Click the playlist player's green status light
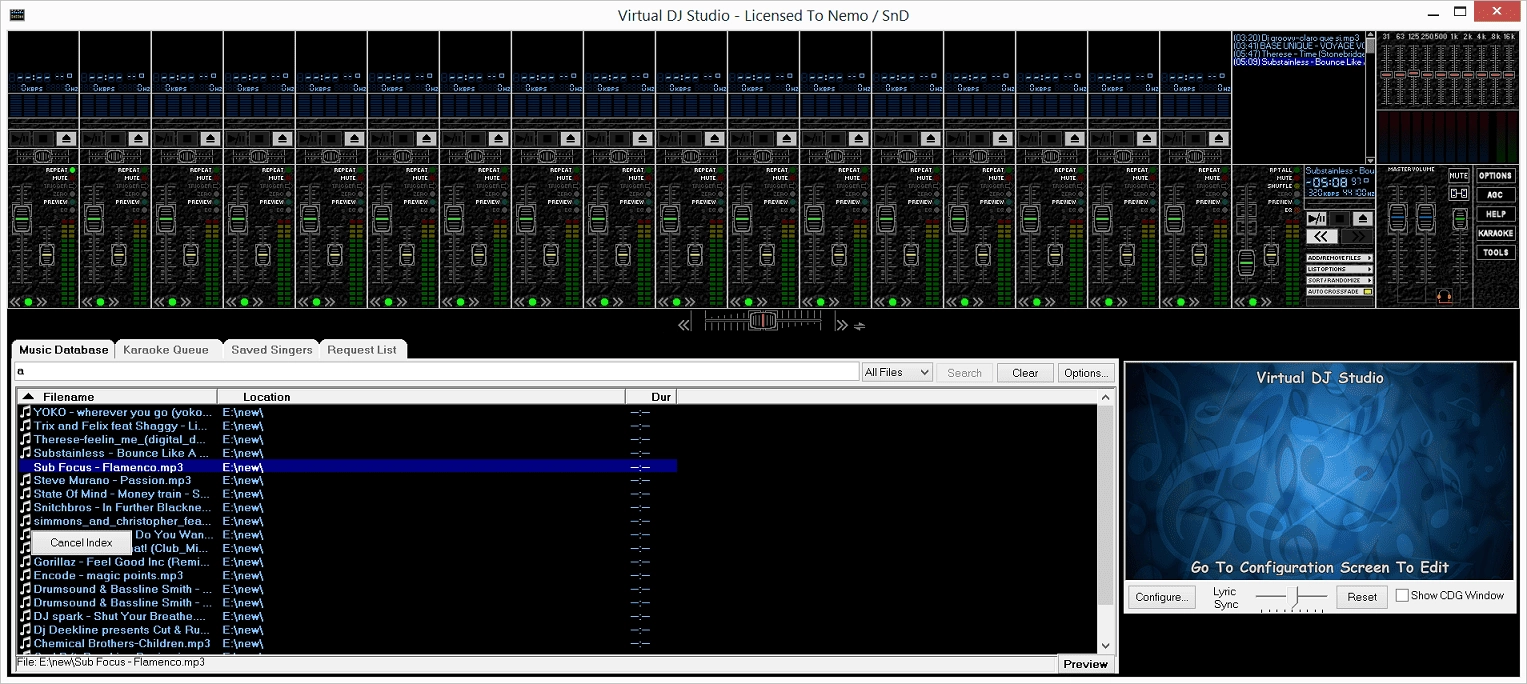The height and width of the screenshot is (684, 1527). [x=1253, y=302]
